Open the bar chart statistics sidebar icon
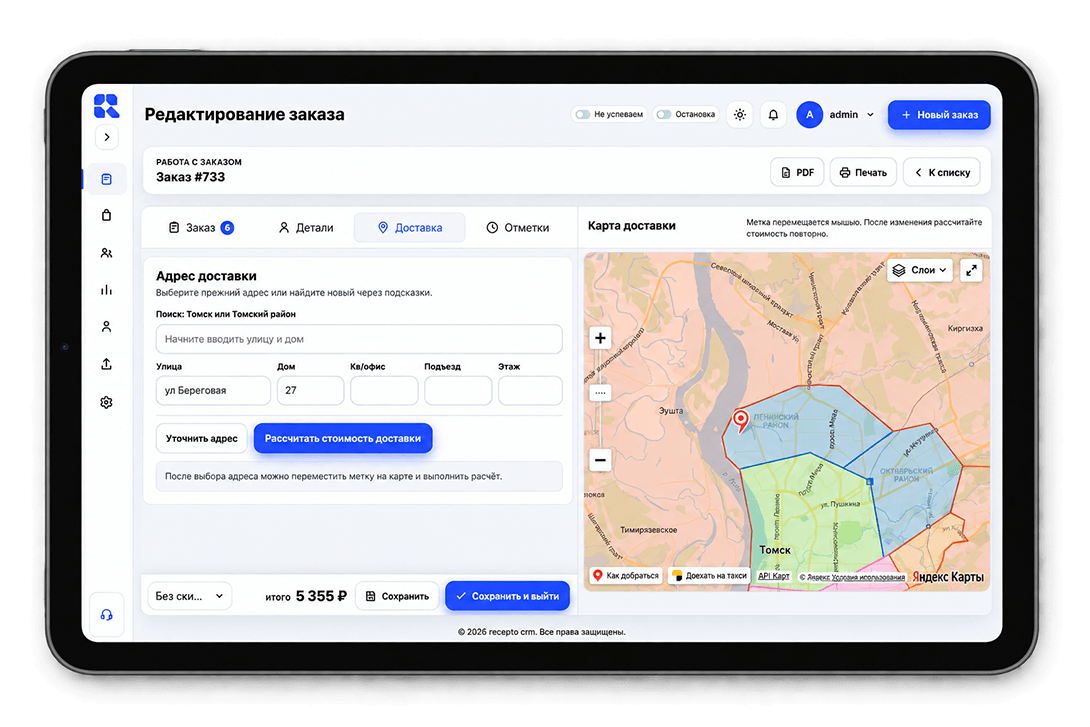Viewport: 1090px width, 727px height. tap(106, 290)
